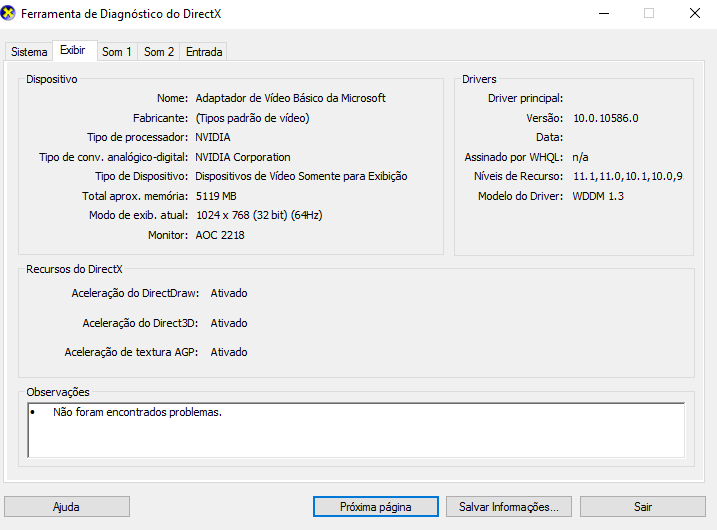Viewport: 717px width, 530px height.
Task: Click the 'Assinado por WHQL:' label
Action: click(514, 157)
